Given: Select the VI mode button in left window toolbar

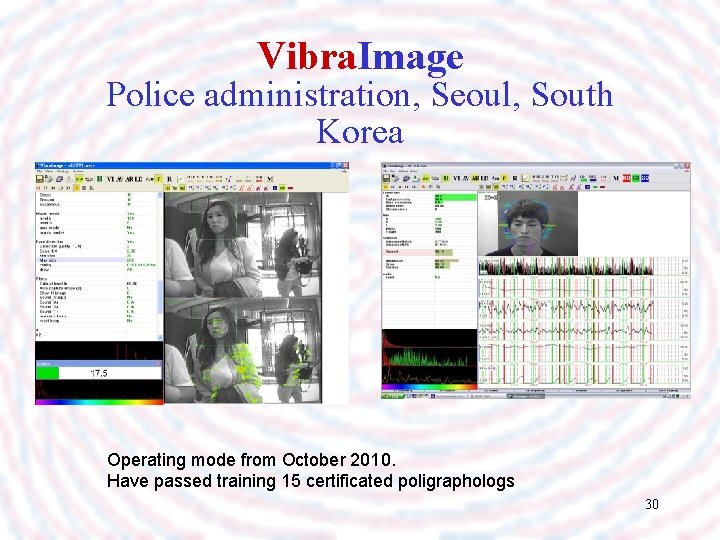Looking at the screenshot, I should (x=111, y=179).
